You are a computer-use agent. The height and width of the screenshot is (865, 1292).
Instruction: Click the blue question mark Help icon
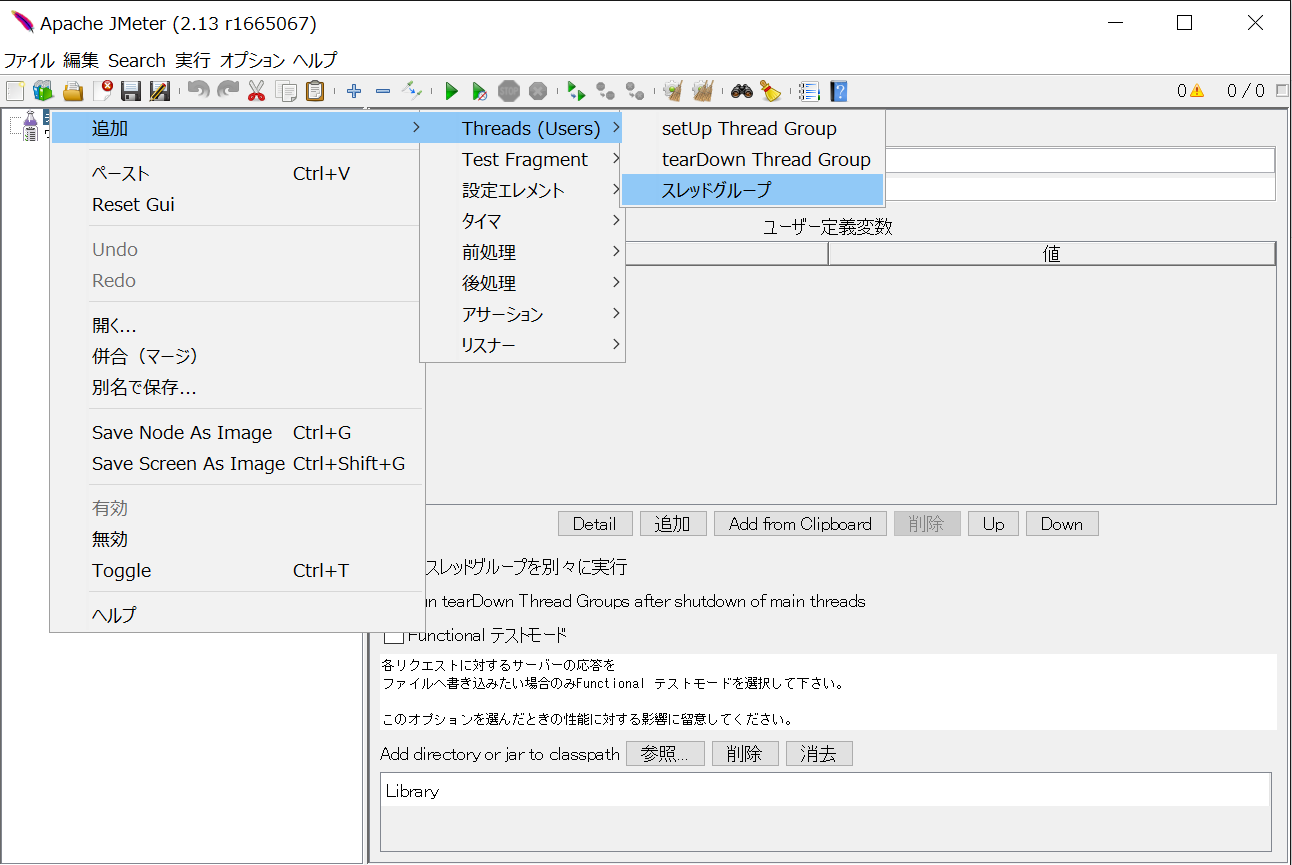(x=839, y=92)
